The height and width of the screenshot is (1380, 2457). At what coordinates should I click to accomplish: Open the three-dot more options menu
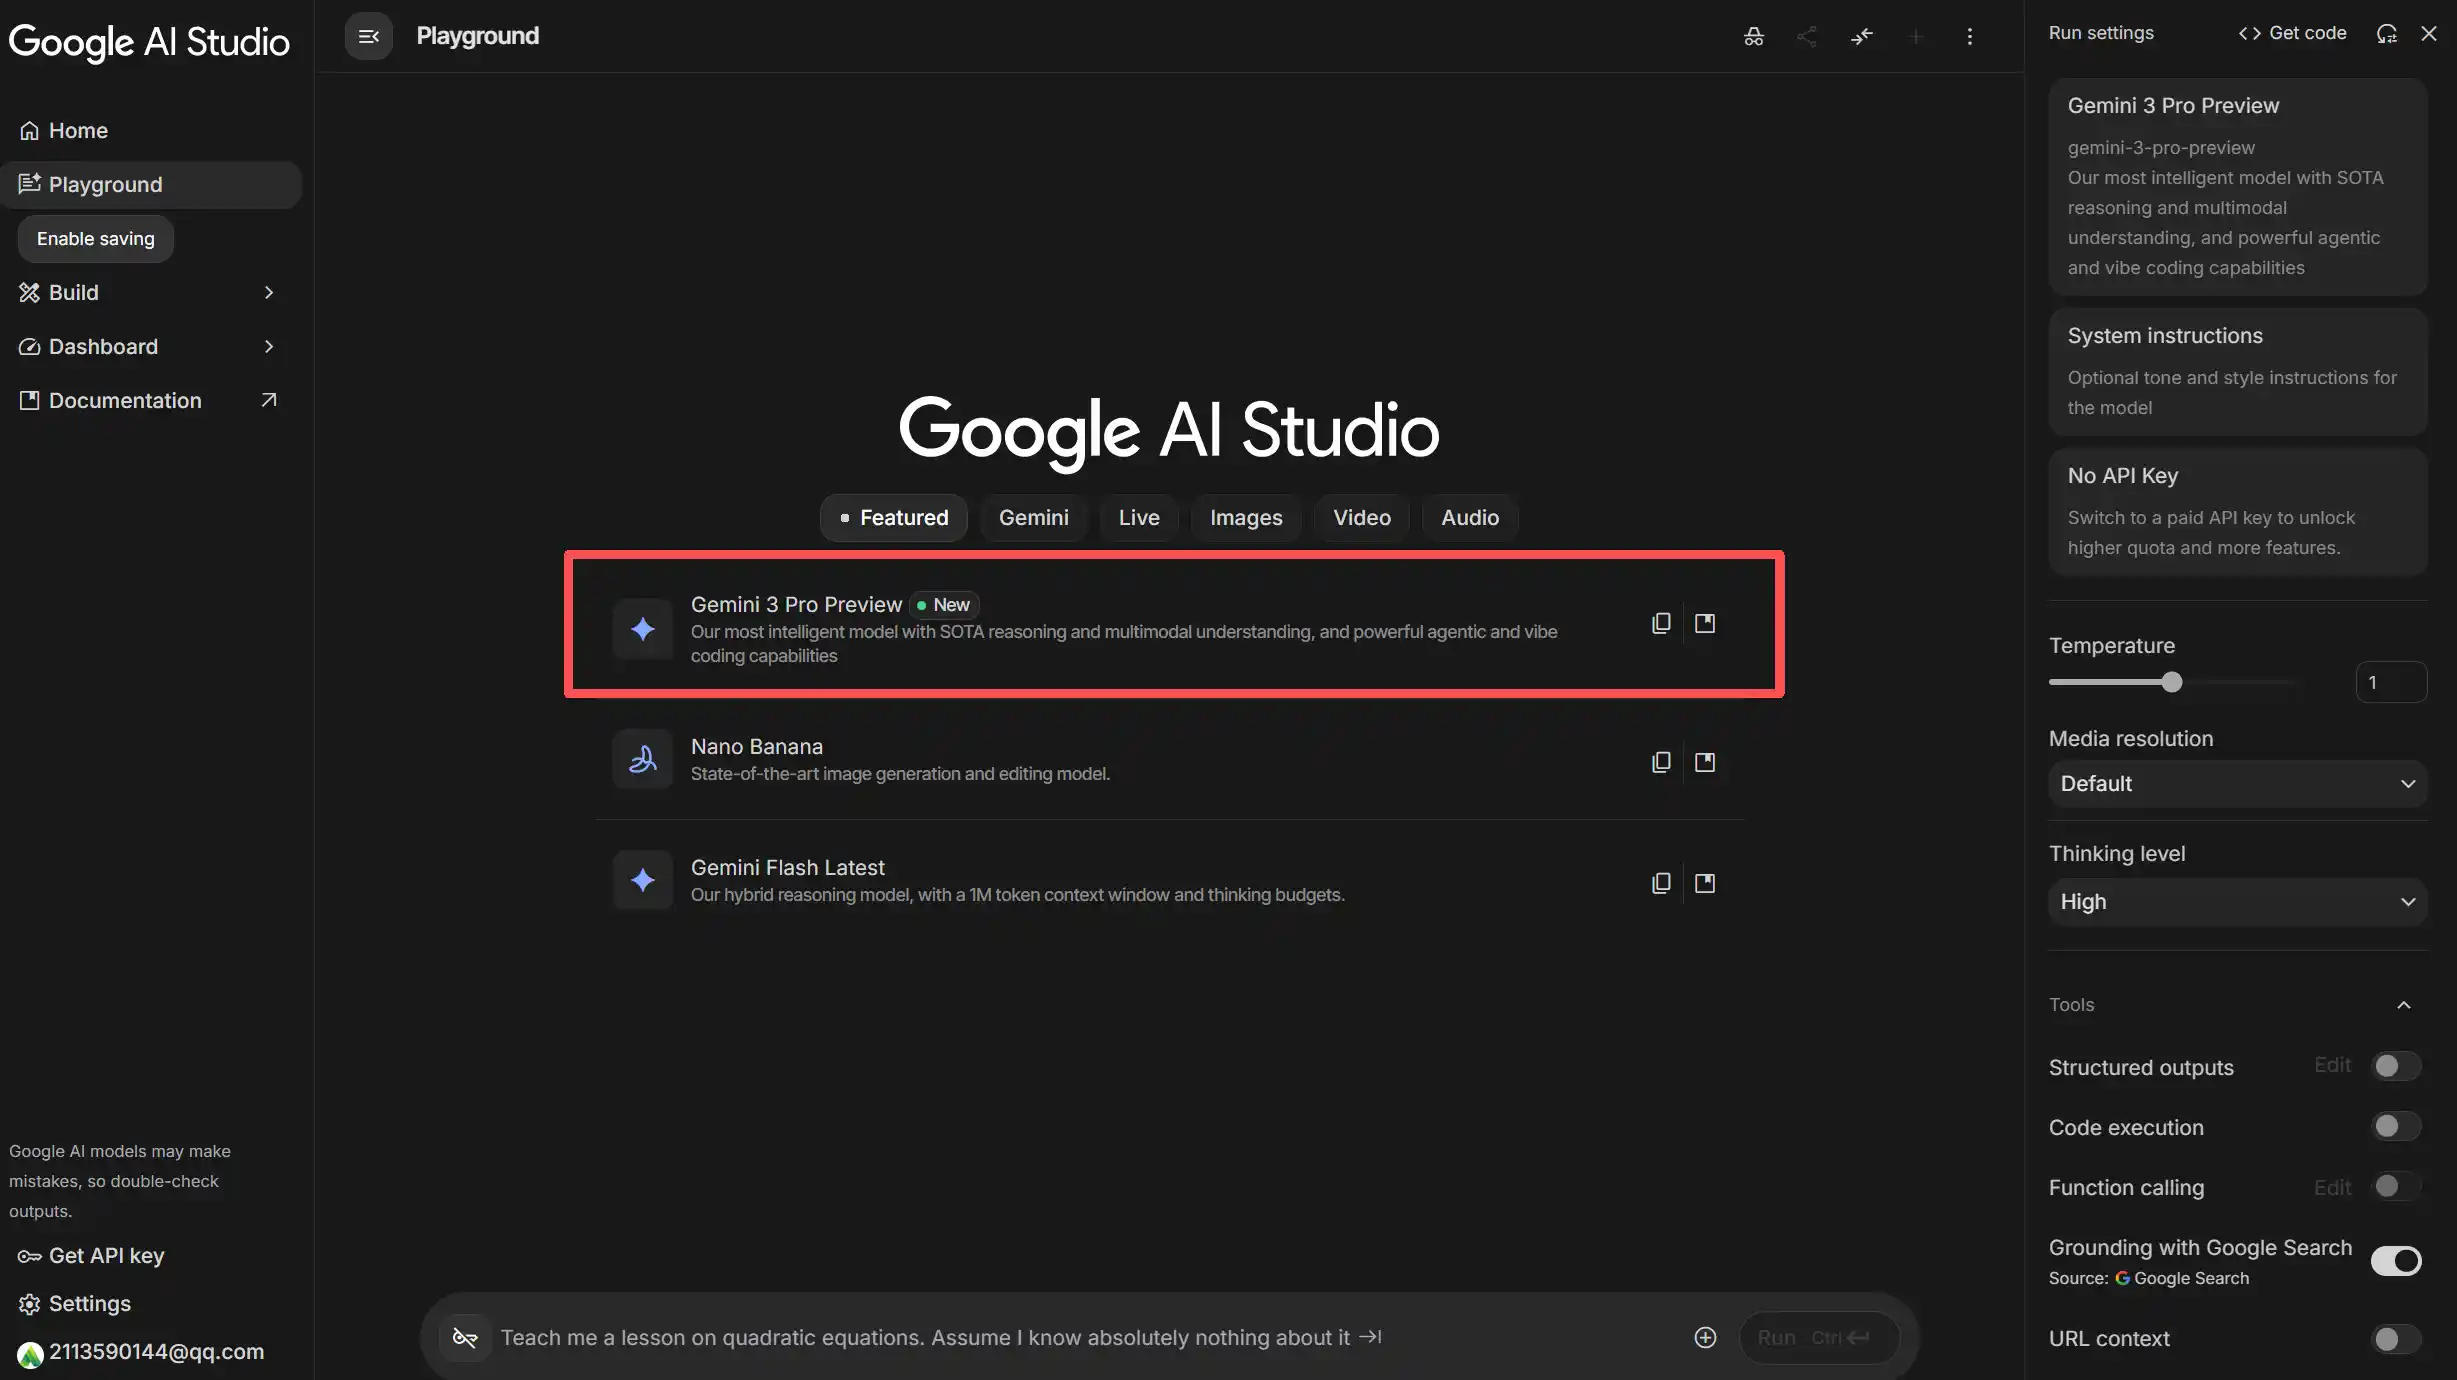pyautogui.click(x=1969, y=37)
